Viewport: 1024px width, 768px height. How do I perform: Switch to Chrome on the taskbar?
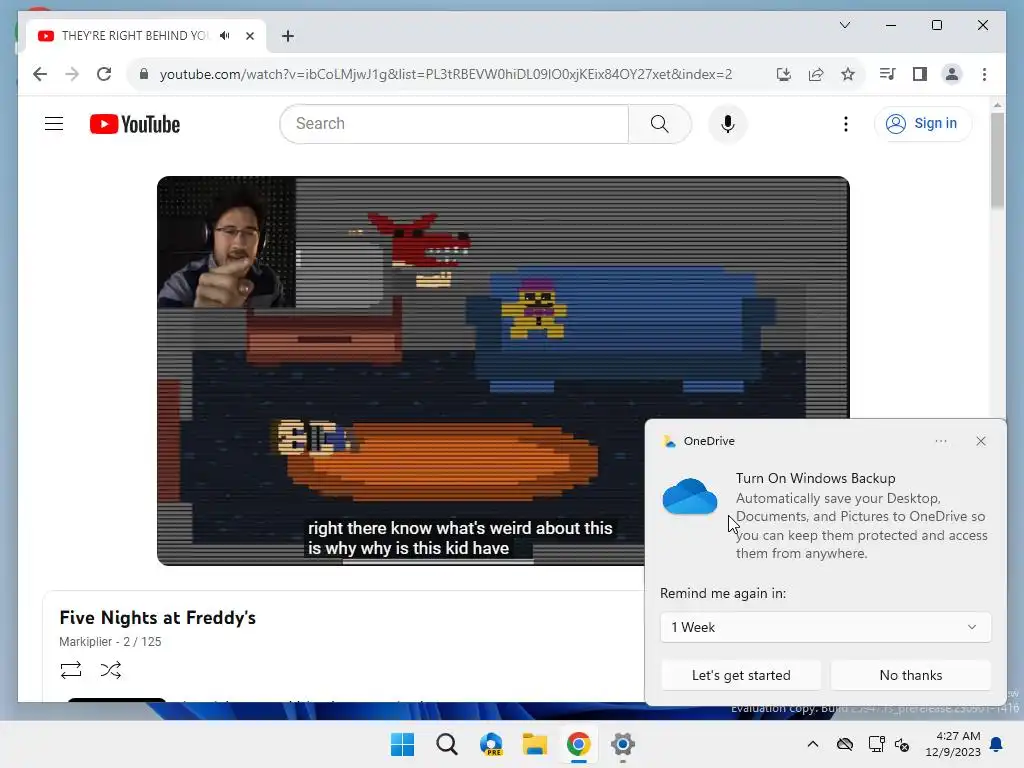[x=579, y=744]
